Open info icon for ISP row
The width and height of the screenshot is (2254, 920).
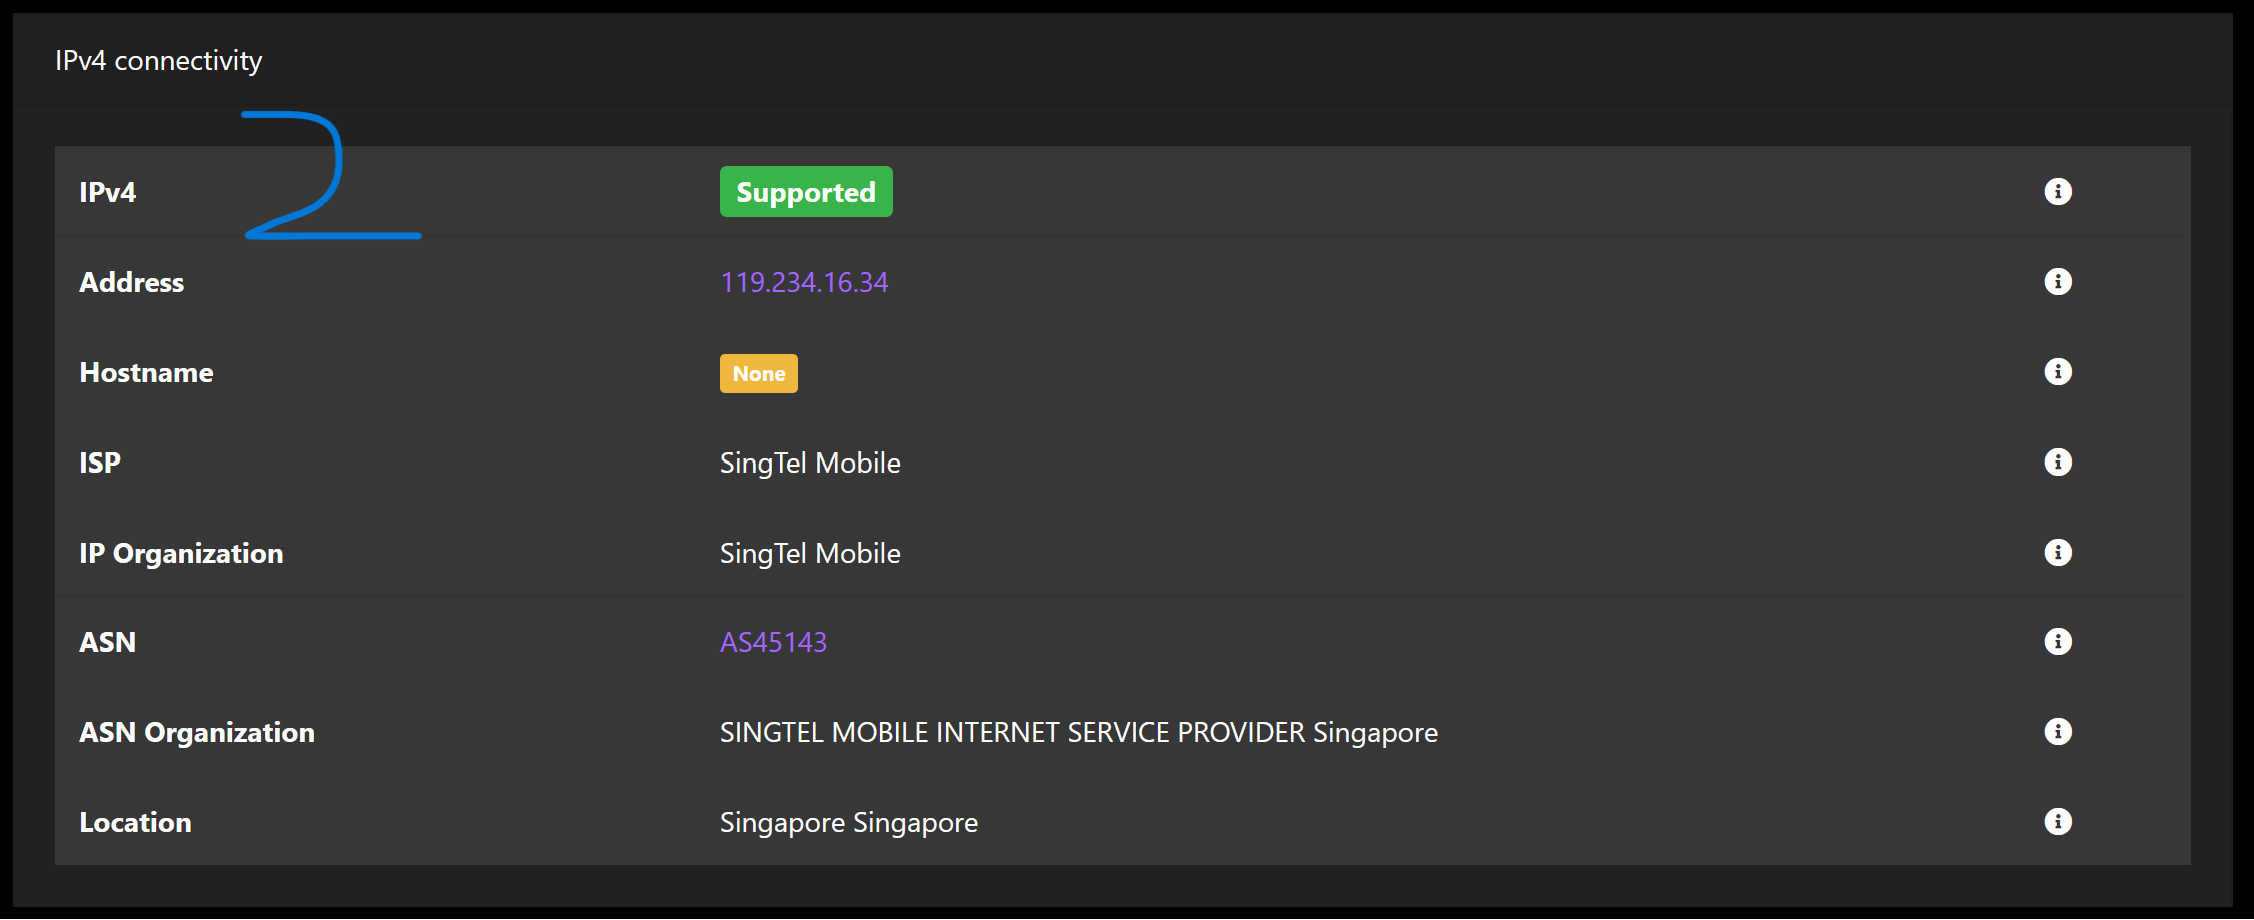pyautogui.click(x=2057, y=461)
